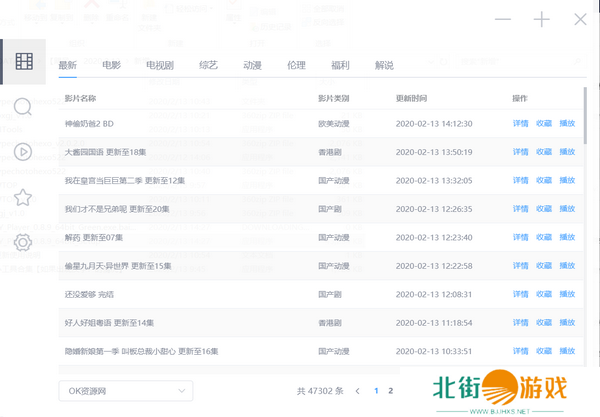This screenshot has height=417, width=600.
Task: Click 详情 for 神偷奶爸2 BD
Action: [520, 124]
